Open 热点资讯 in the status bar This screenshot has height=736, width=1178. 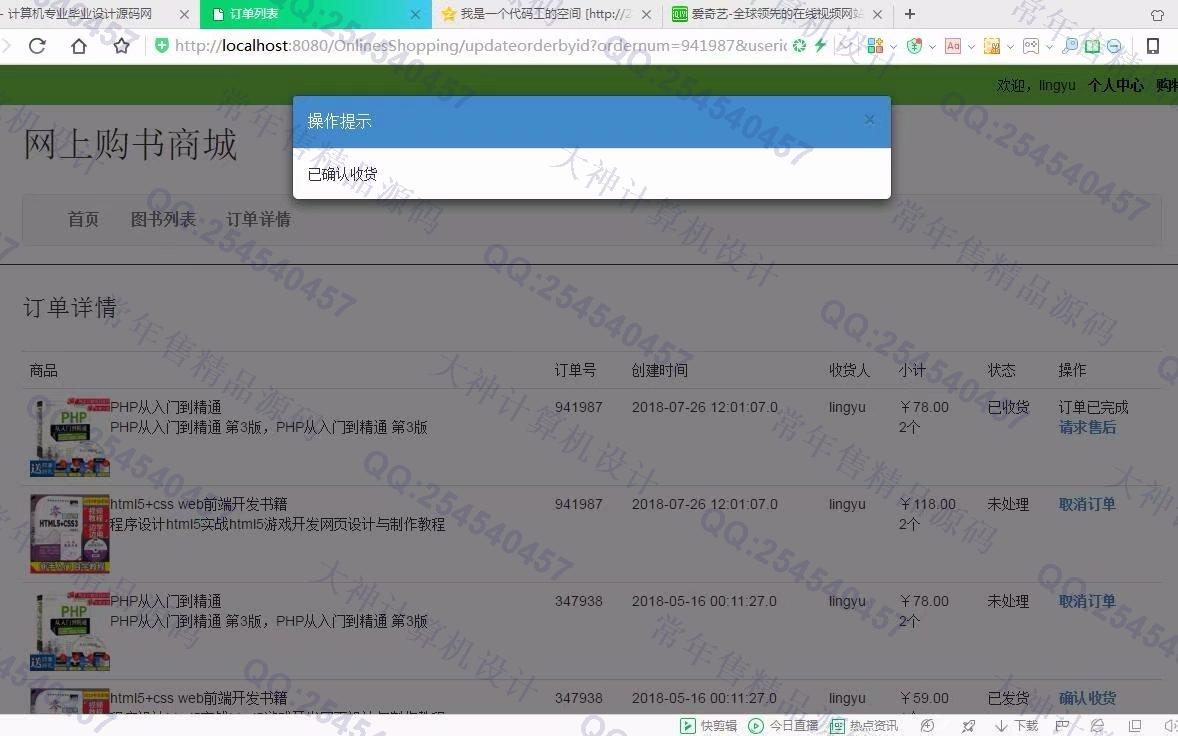pyautogui.click(x=864, y=725)
